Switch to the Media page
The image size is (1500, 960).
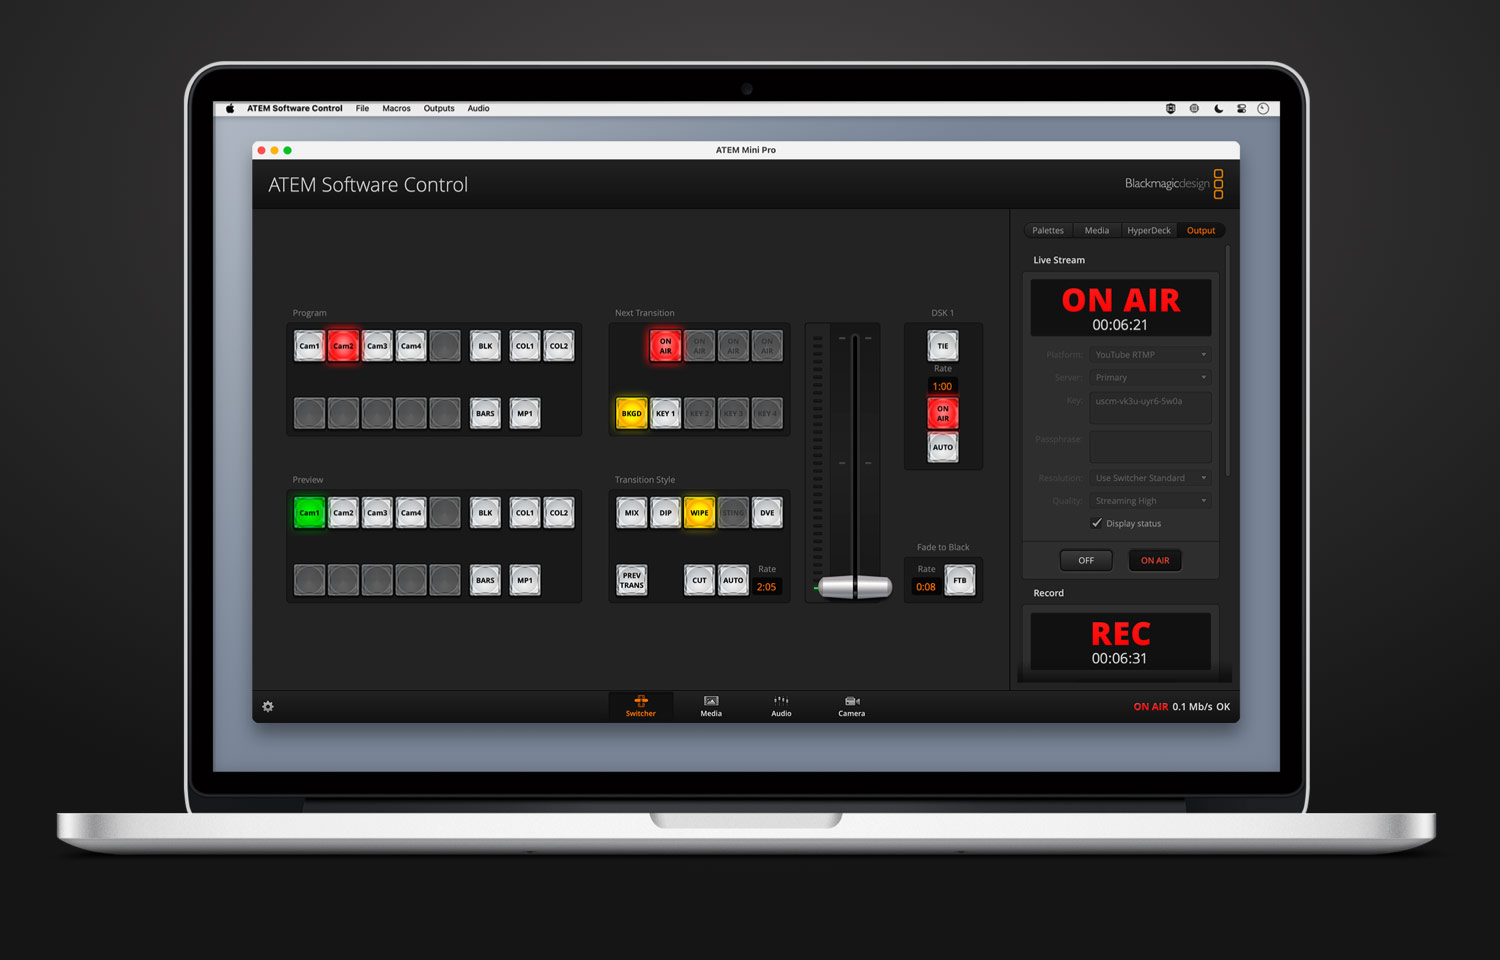pos(710,706)
